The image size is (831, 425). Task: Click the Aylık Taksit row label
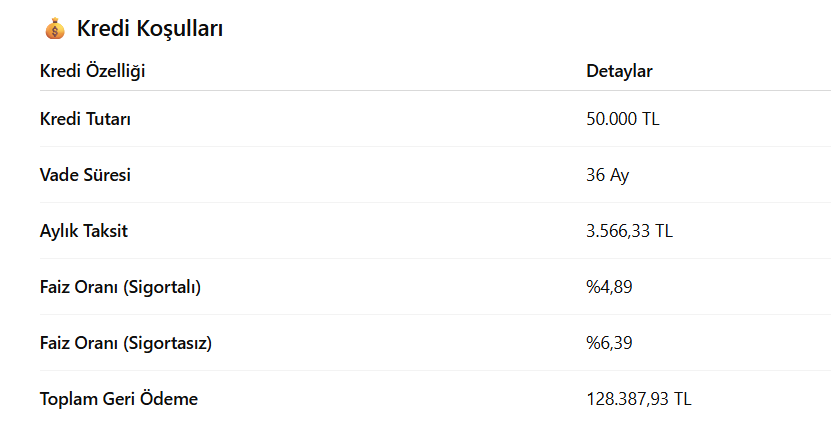pyautogui.click(x=83, y=231)
